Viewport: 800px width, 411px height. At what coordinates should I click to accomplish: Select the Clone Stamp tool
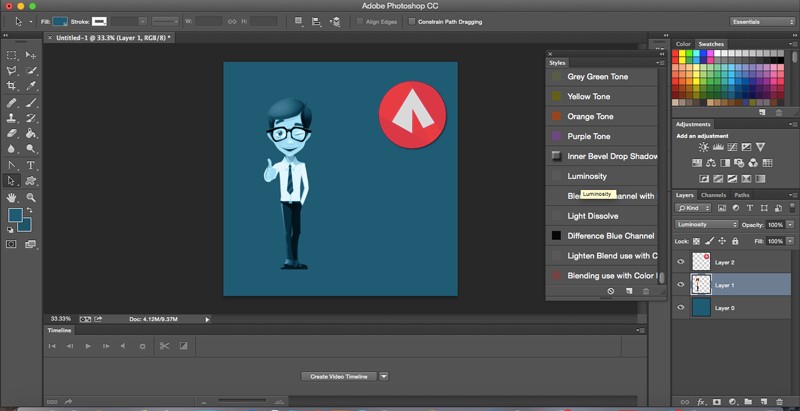coord(11,118)
